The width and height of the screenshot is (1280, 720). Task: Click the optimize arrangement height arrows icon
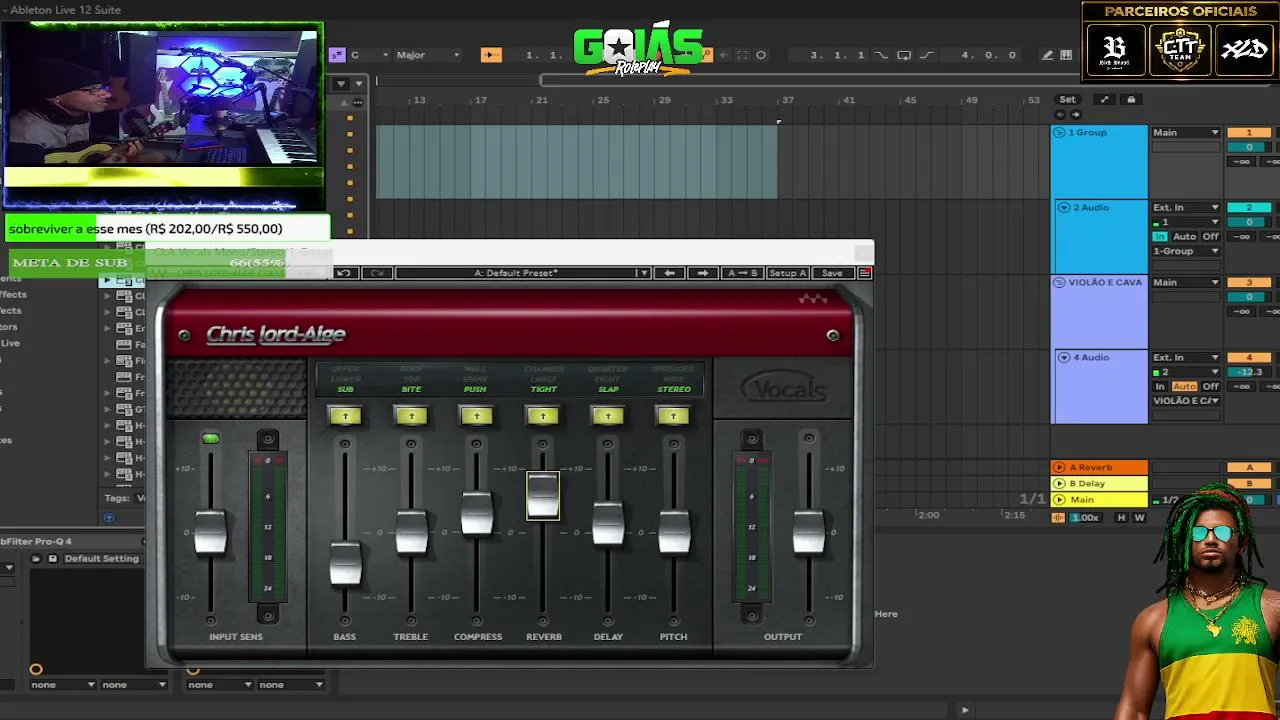tap(1104, 100)
